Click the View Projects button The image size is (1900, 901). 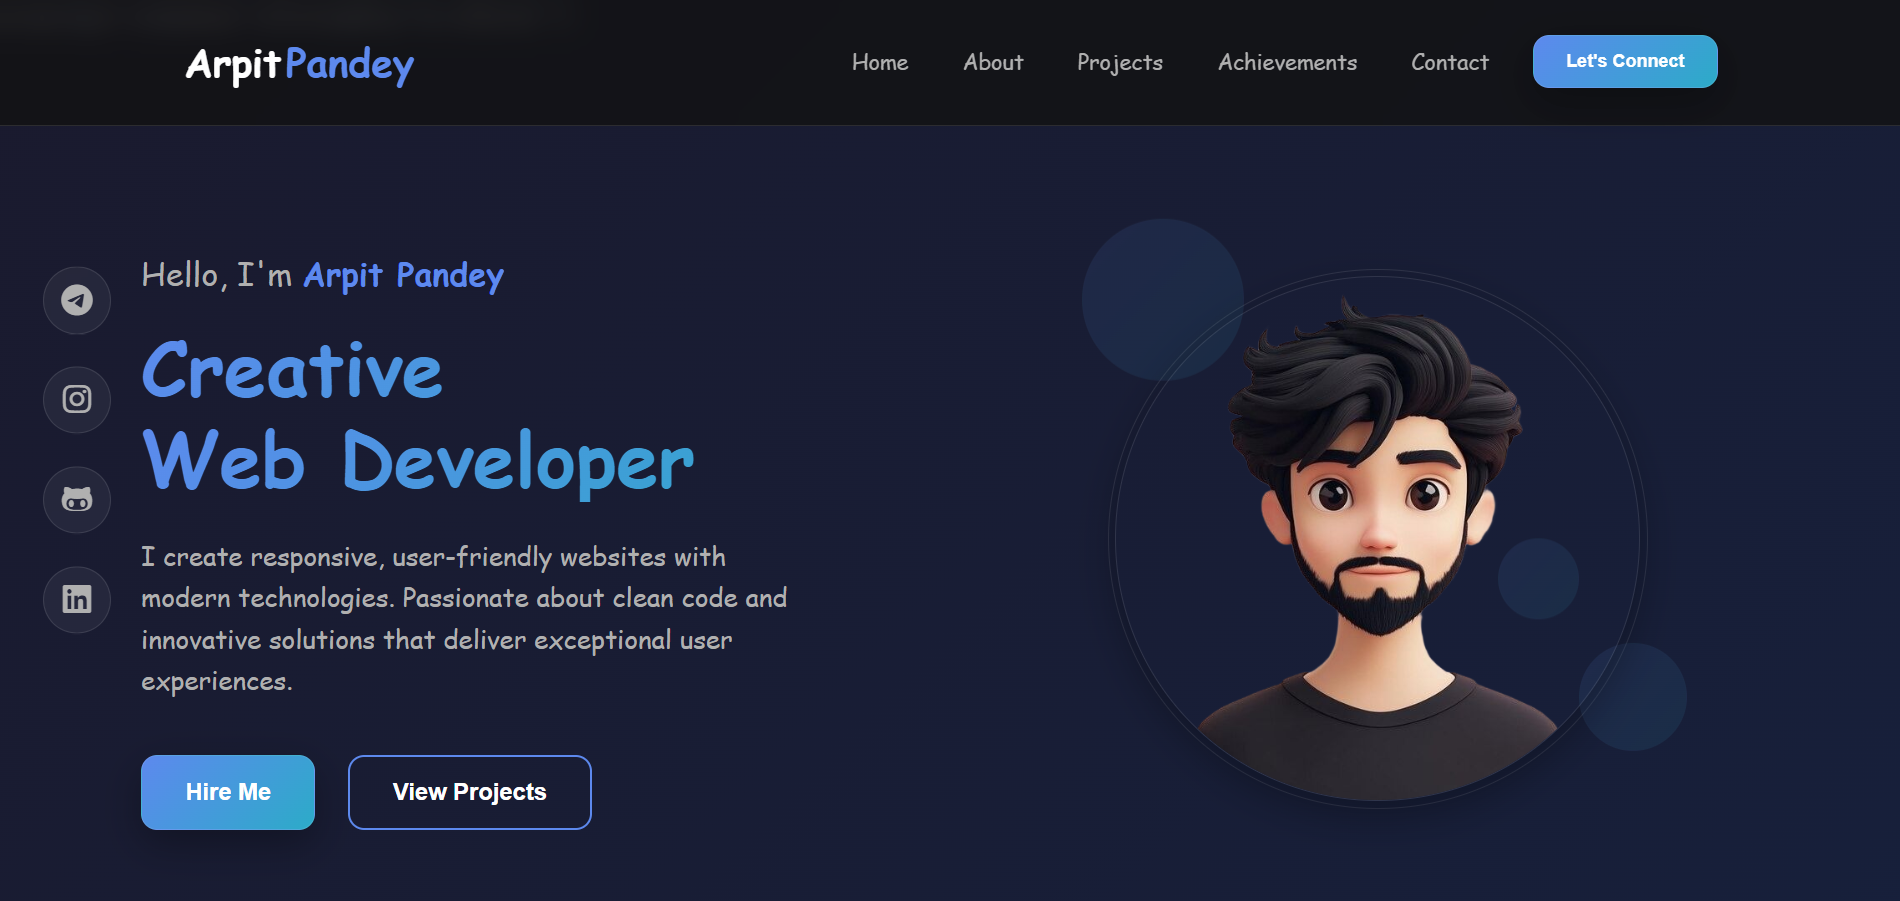click(x=469, y=792)
